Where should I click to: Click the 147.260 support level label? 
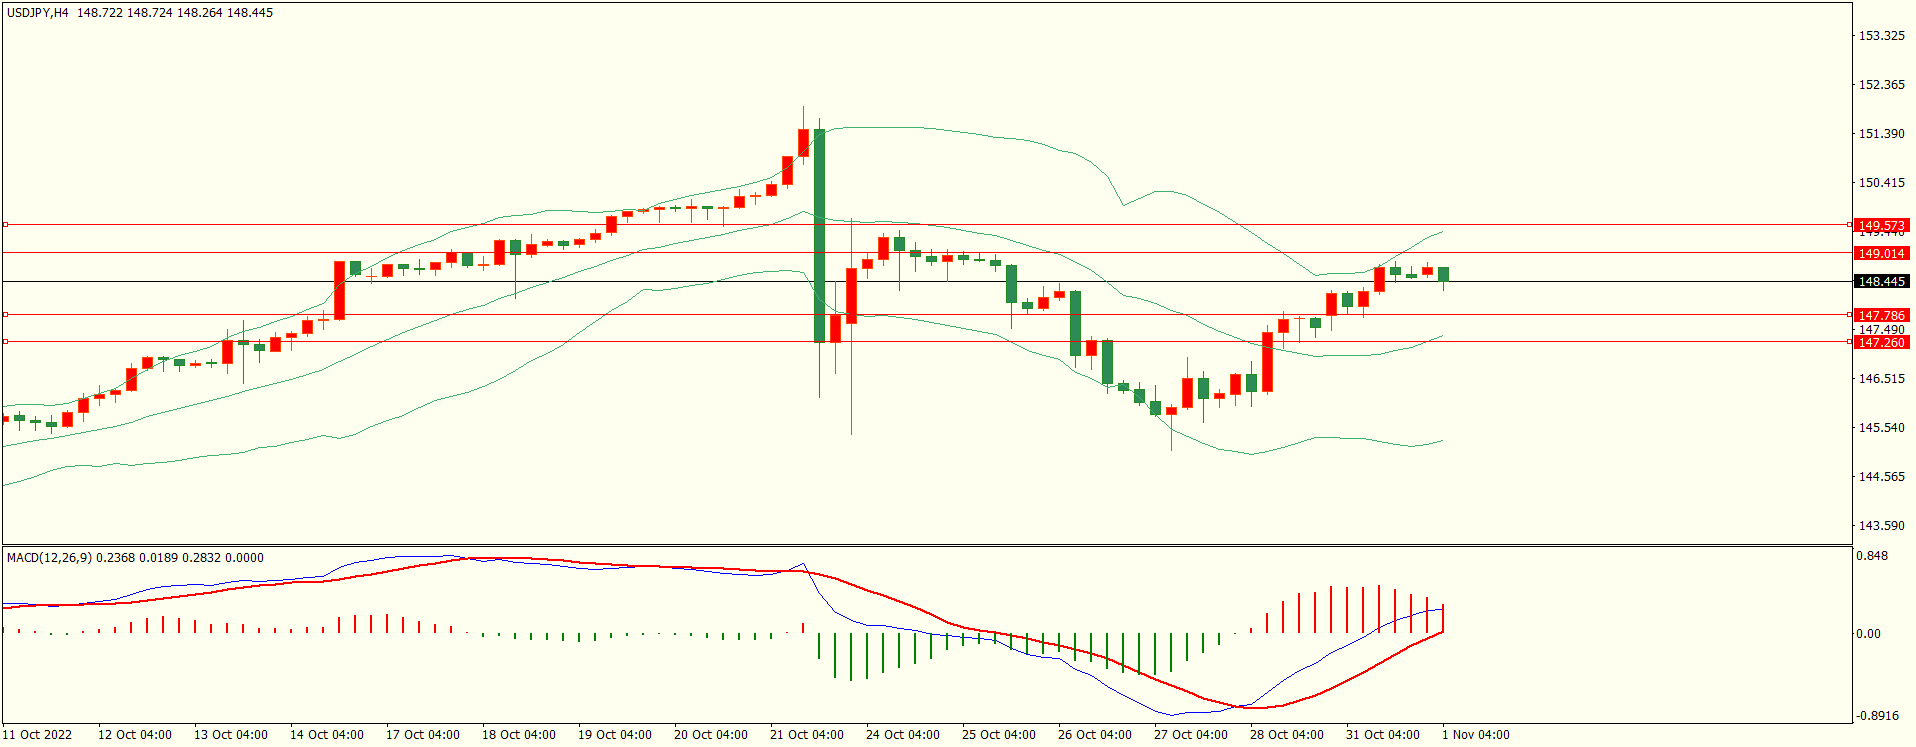pyautogui.click(x=1881, y=342)
